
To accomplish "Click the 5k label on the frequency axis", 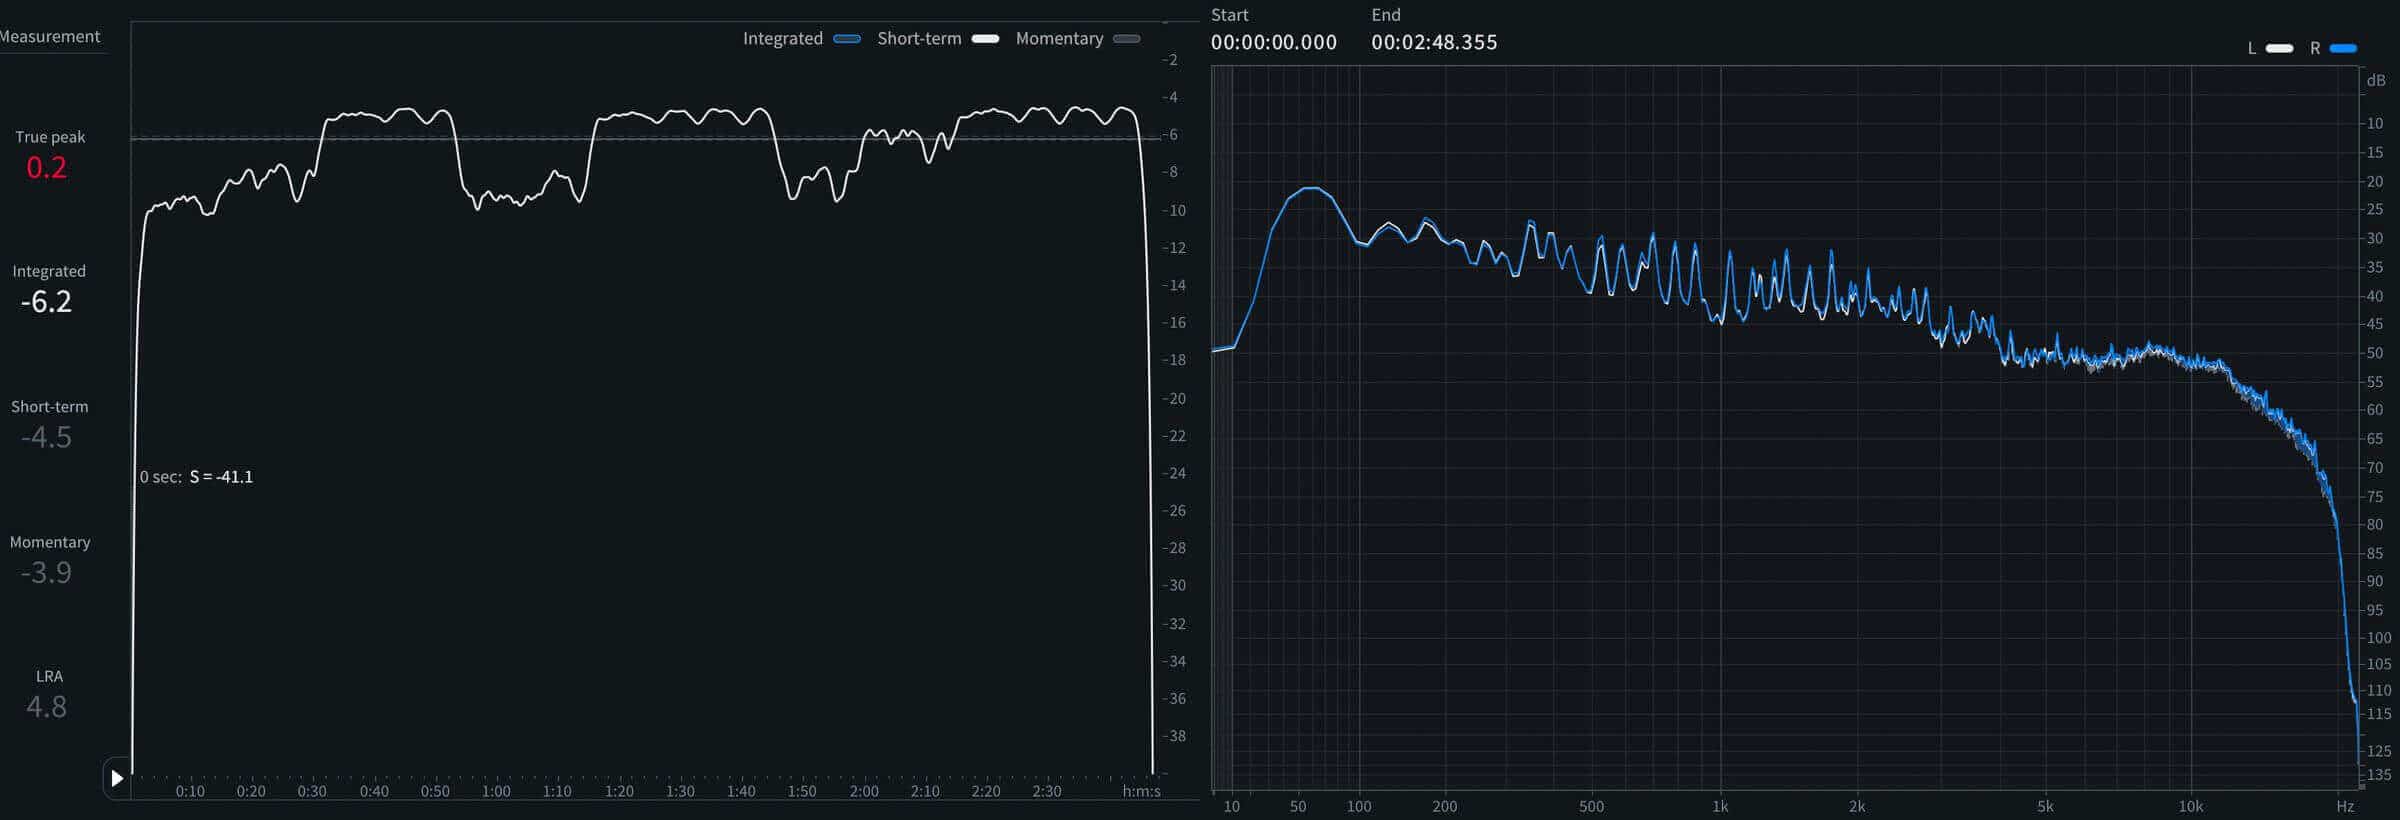I will [x=2046, y=806].
